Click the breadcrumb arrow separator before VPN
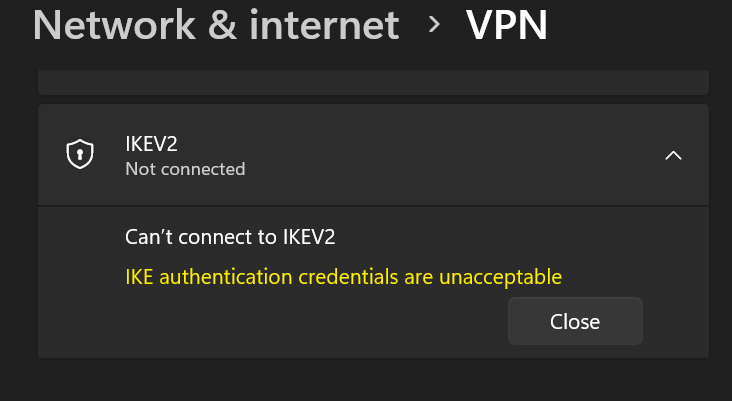Image resolution: width=732 pixels, height=401 pixels. [x=434, y=24]
